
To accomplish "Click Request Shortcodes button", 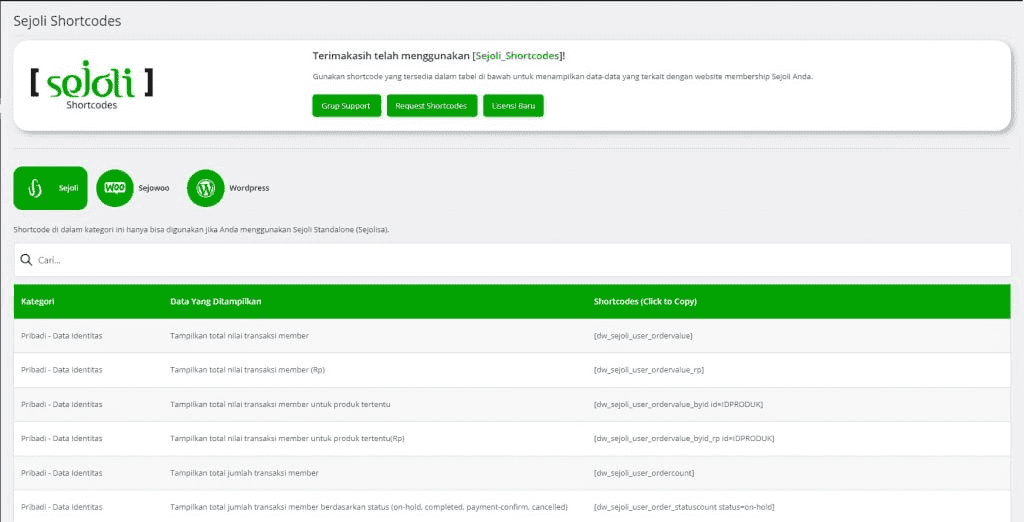I will tap(431, 106).
